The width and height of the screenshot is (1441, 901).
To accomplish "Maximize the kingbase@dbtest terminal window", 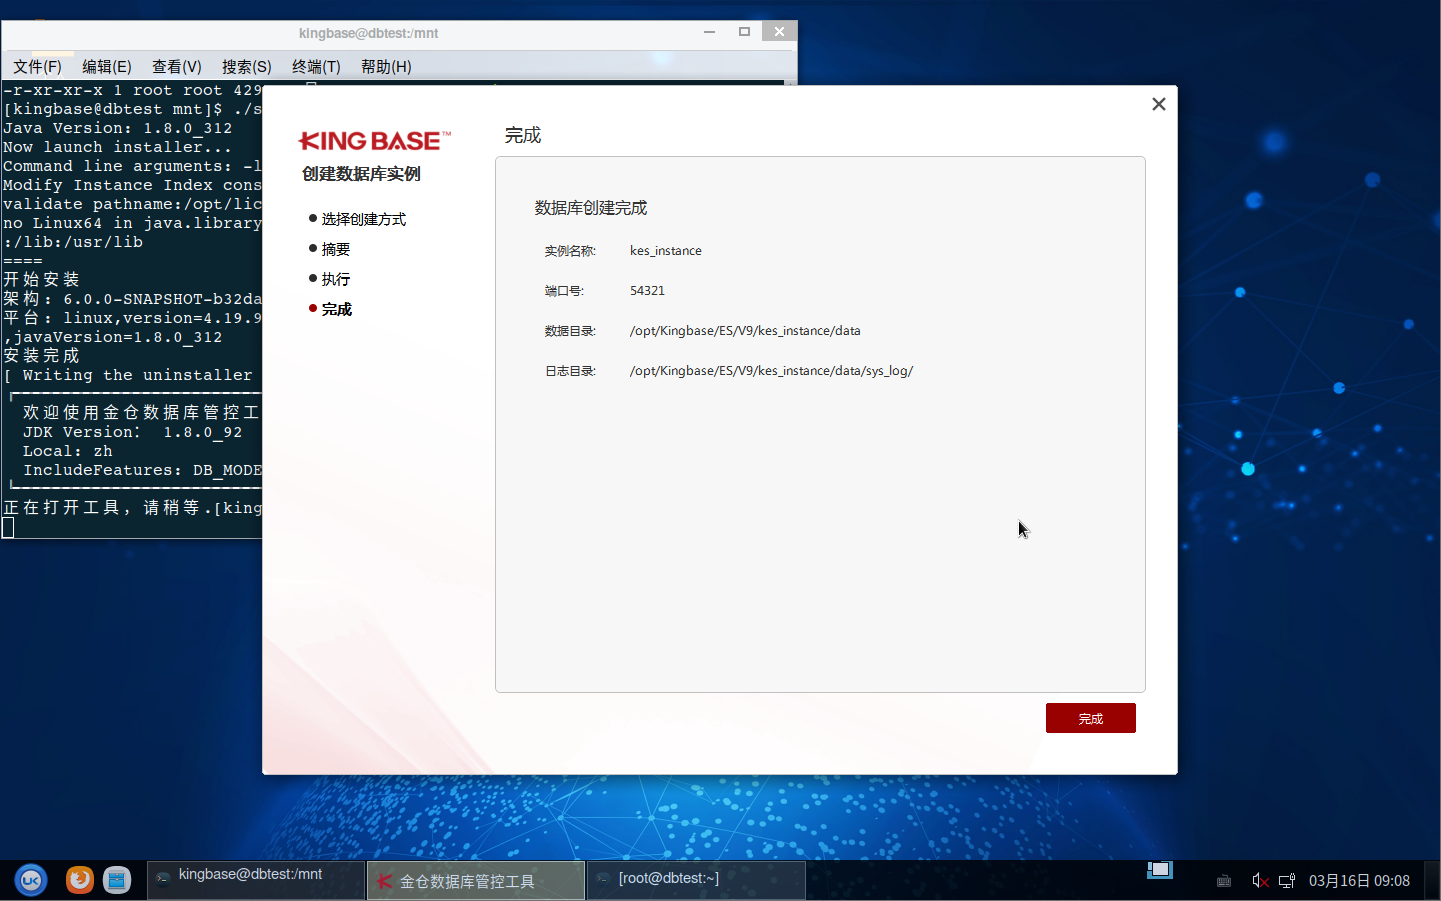I will click(744, 32).
